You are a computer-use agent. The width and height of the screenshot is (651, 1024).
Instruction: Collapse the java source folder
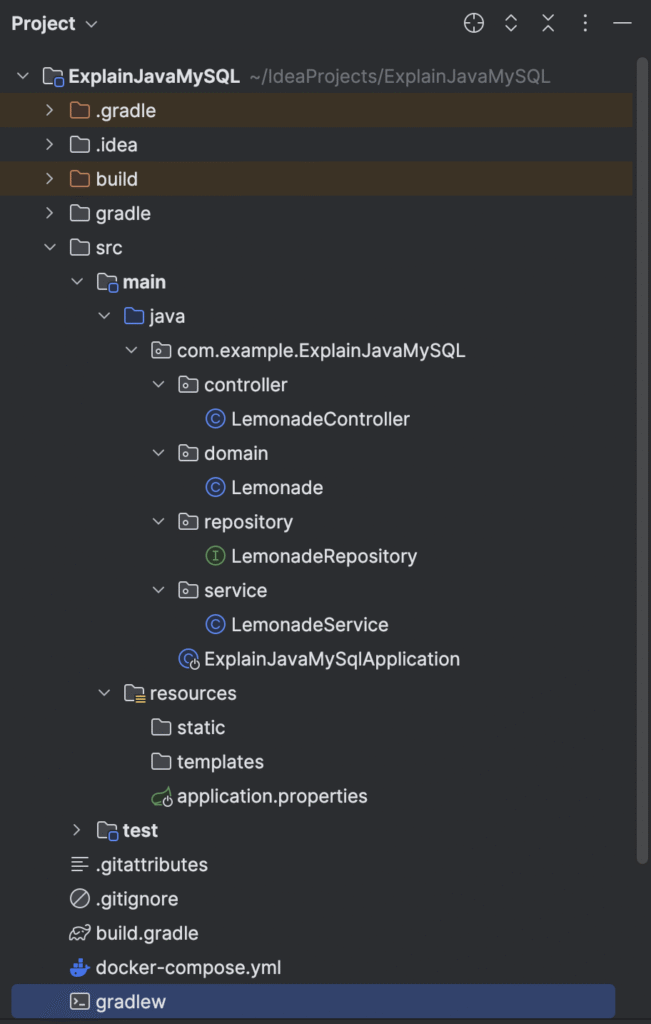click(x=104, y=316)
